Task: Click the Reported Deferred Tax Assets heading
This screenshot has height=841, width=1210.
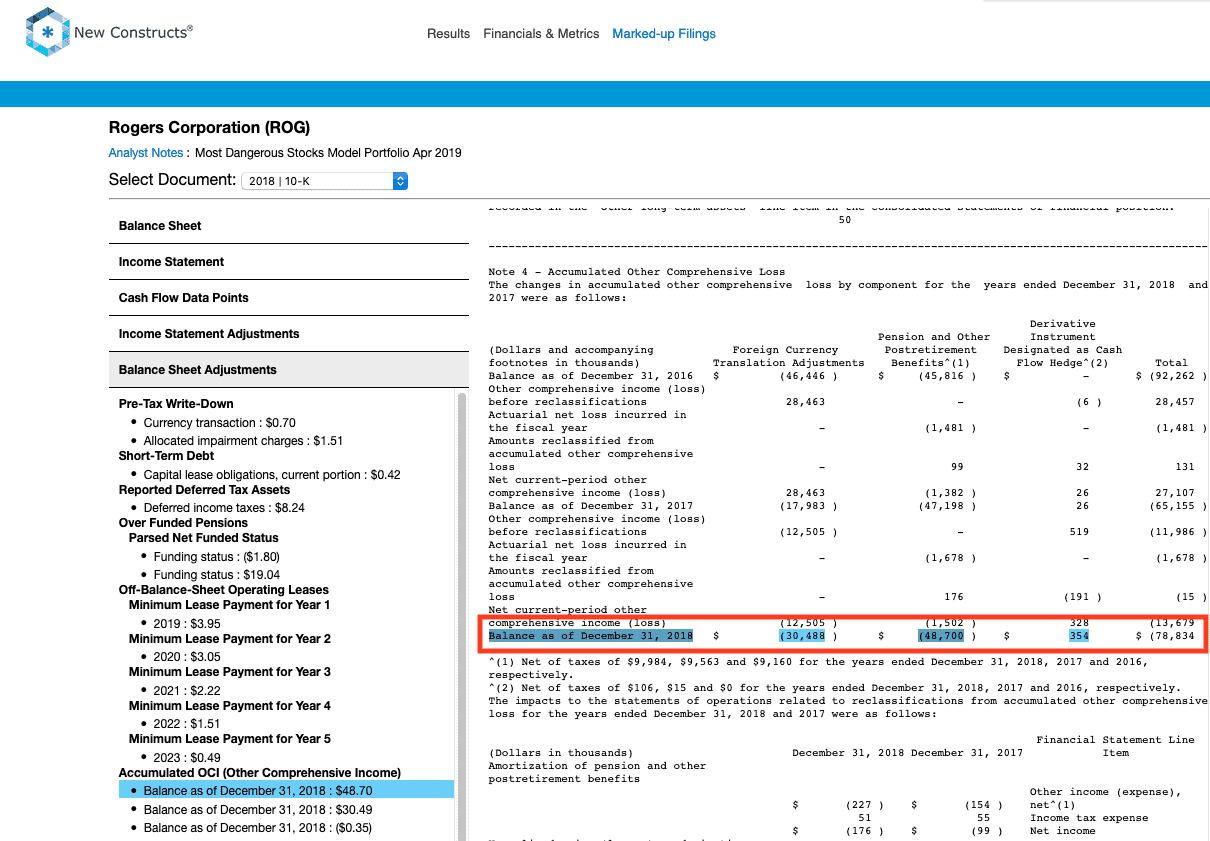Action: click(204, 490)
